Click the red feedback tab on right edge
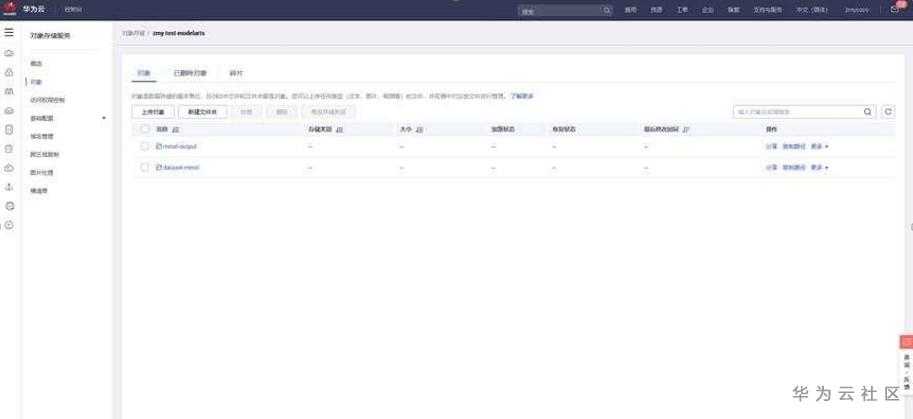The image size is (913, 419). (907, 342)
